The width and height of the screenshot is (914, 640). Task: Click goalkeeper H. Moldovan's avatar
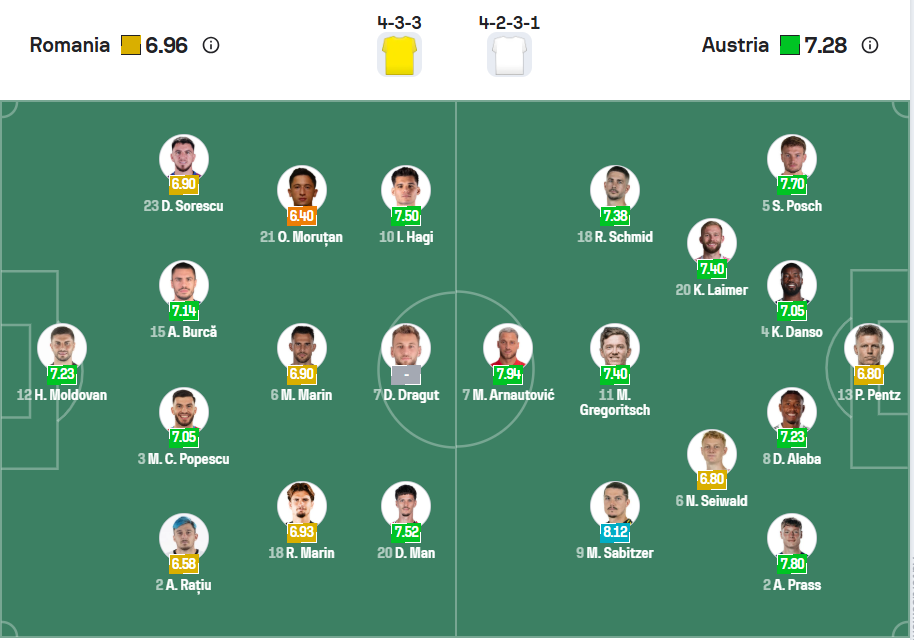coord(62,347)
